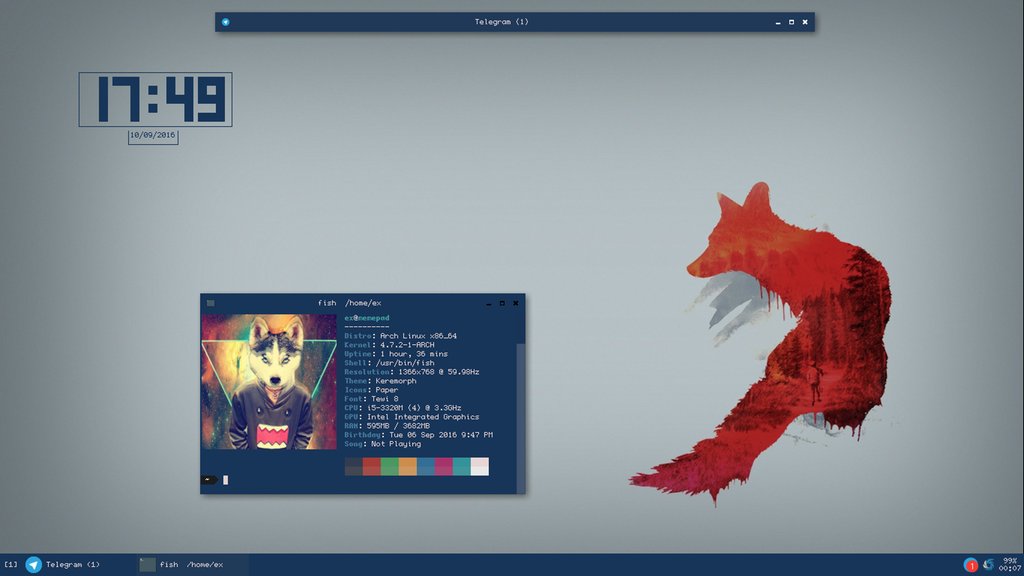Maximize the fish terminal window
This screenshot has height=576, width=1024.
pyautogui.click(x=502, y=303)
